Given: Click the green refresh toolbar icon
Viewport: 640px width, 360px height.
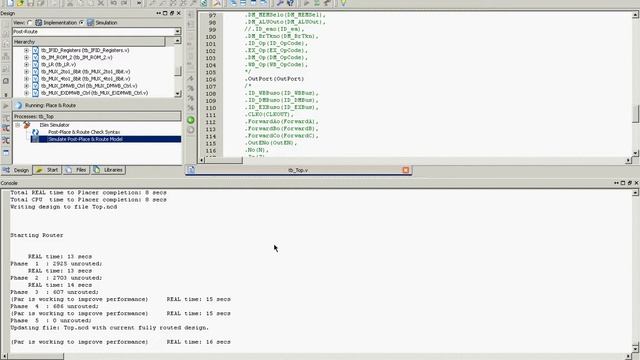Looking at the screenshot, I should (204, 3).
